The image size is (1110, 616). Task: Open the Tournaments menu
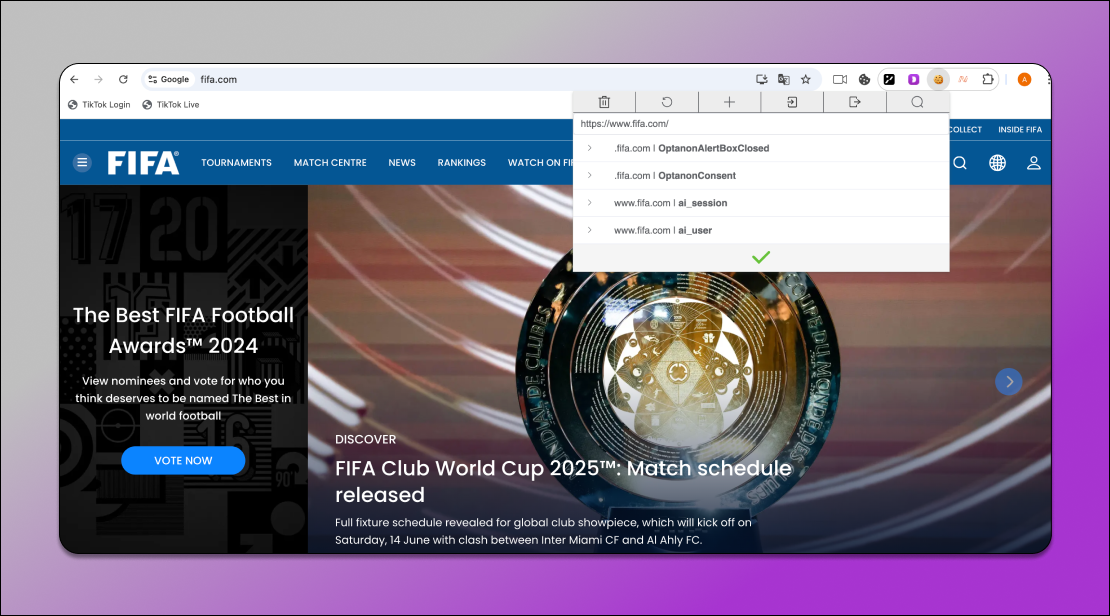(x=236, y=163)
